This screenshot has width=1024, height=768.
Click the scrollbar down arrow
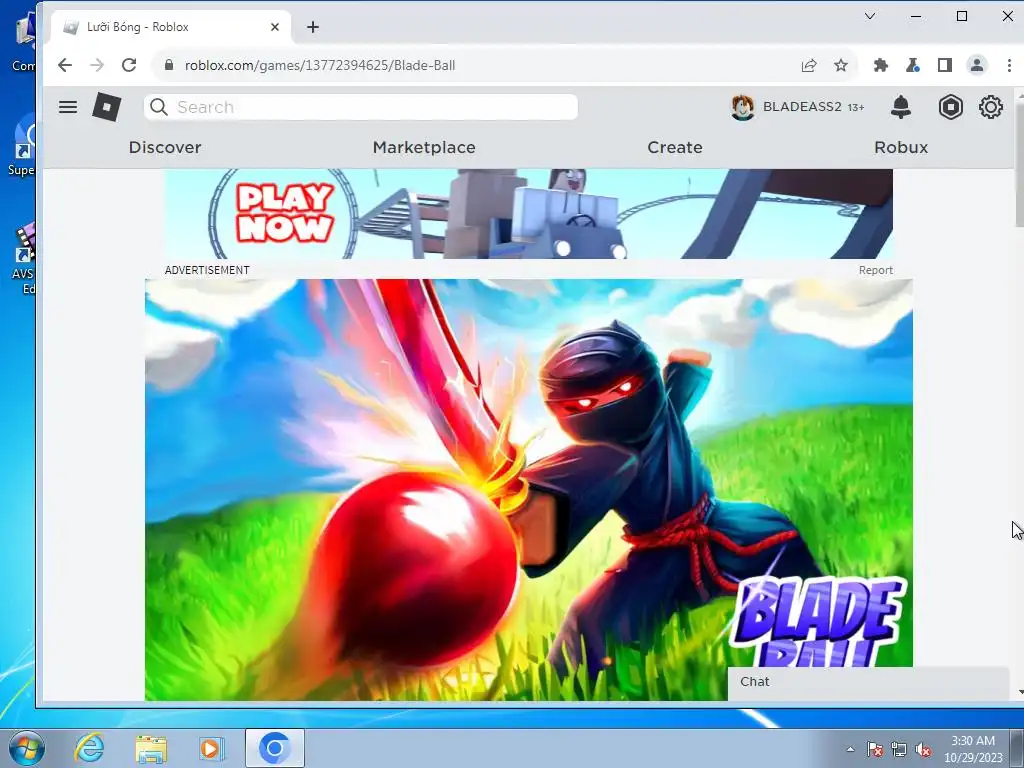pos(1019,692)
